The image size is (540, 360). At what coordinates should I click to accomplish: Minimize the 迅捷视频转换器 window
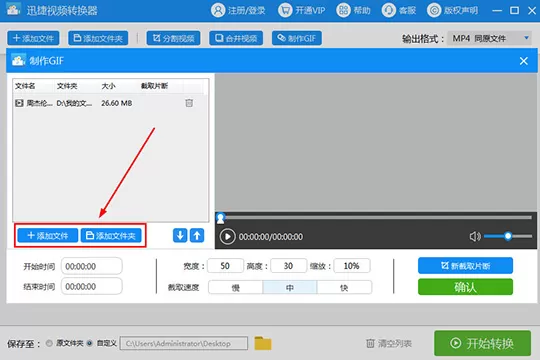pos(497,11)
